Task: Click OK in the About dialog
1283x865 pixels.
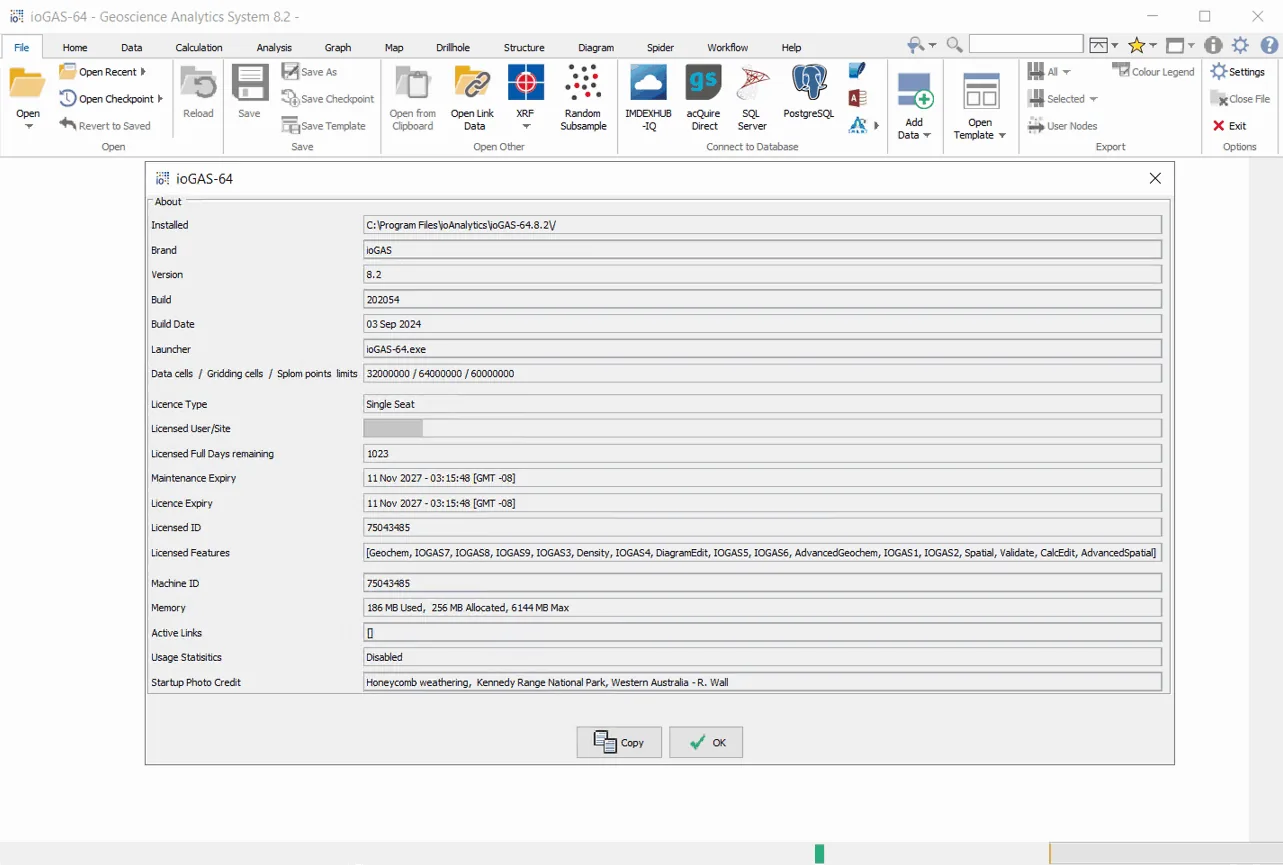Action: pos(706,742)
